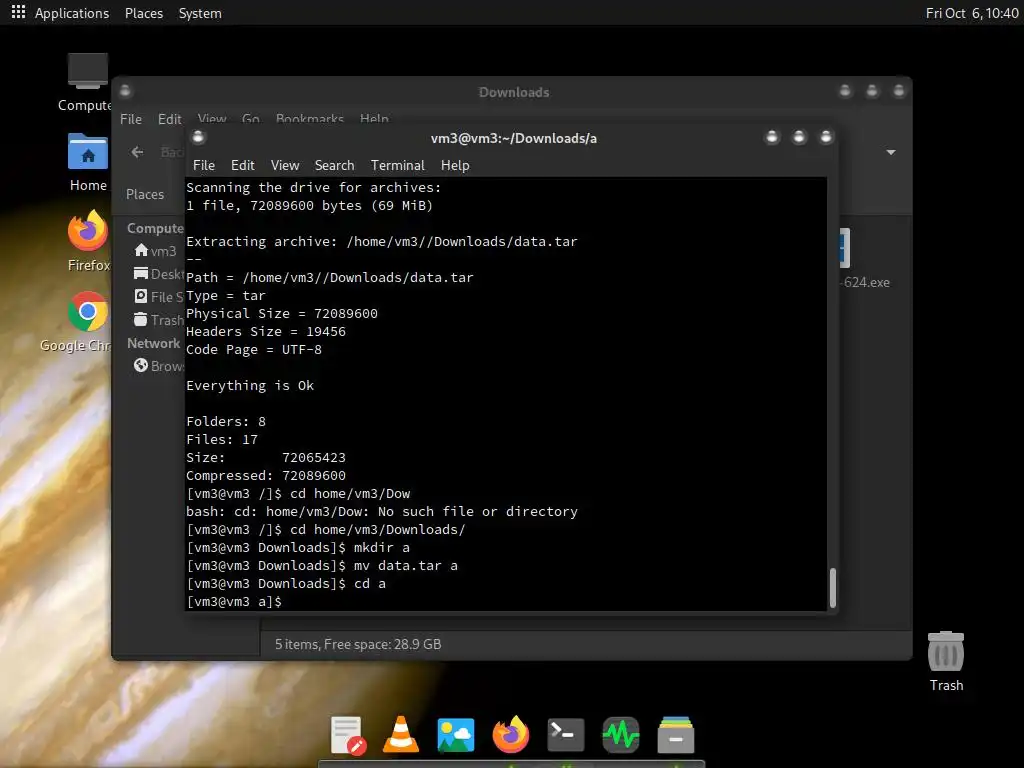Open the text editor in the dock
The image size is (1024, 768).
pos(347,735)
